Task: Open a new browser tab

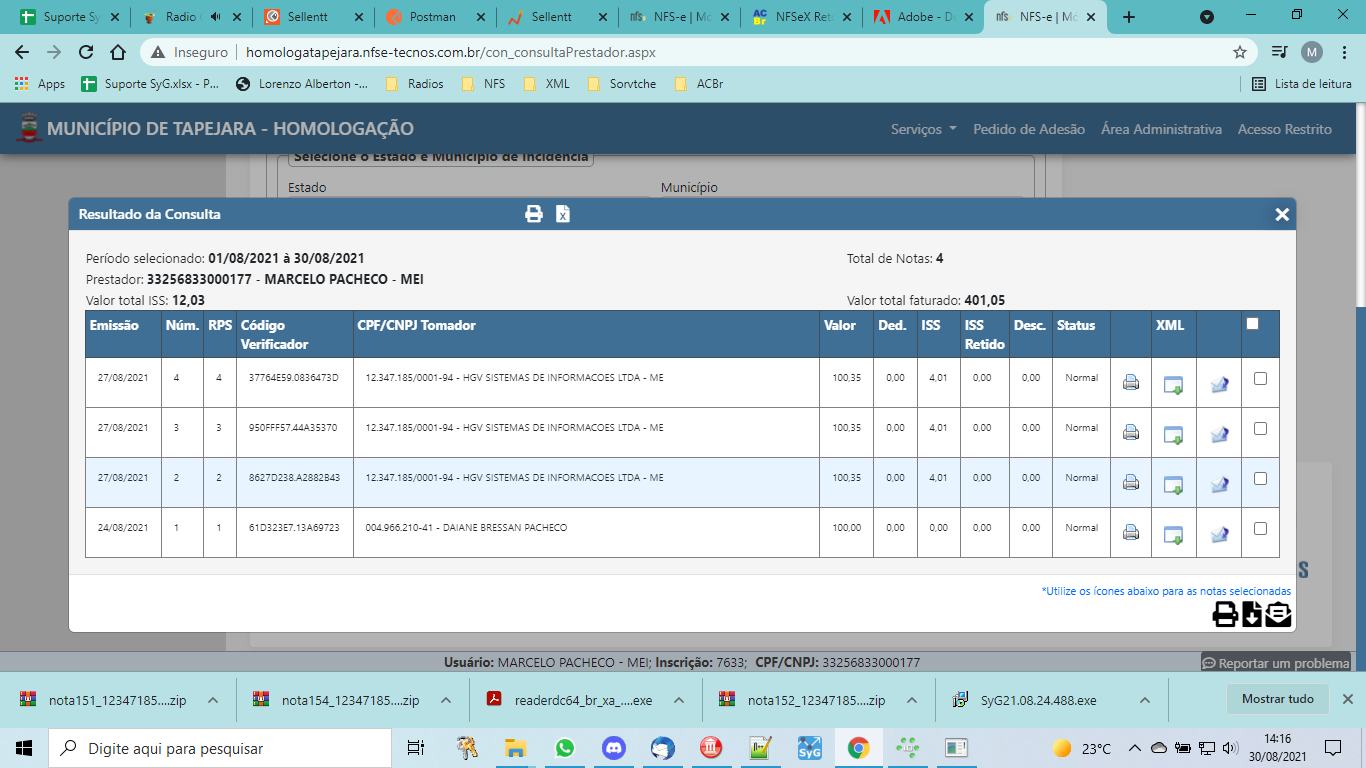Action: (x=1129, y=17)
